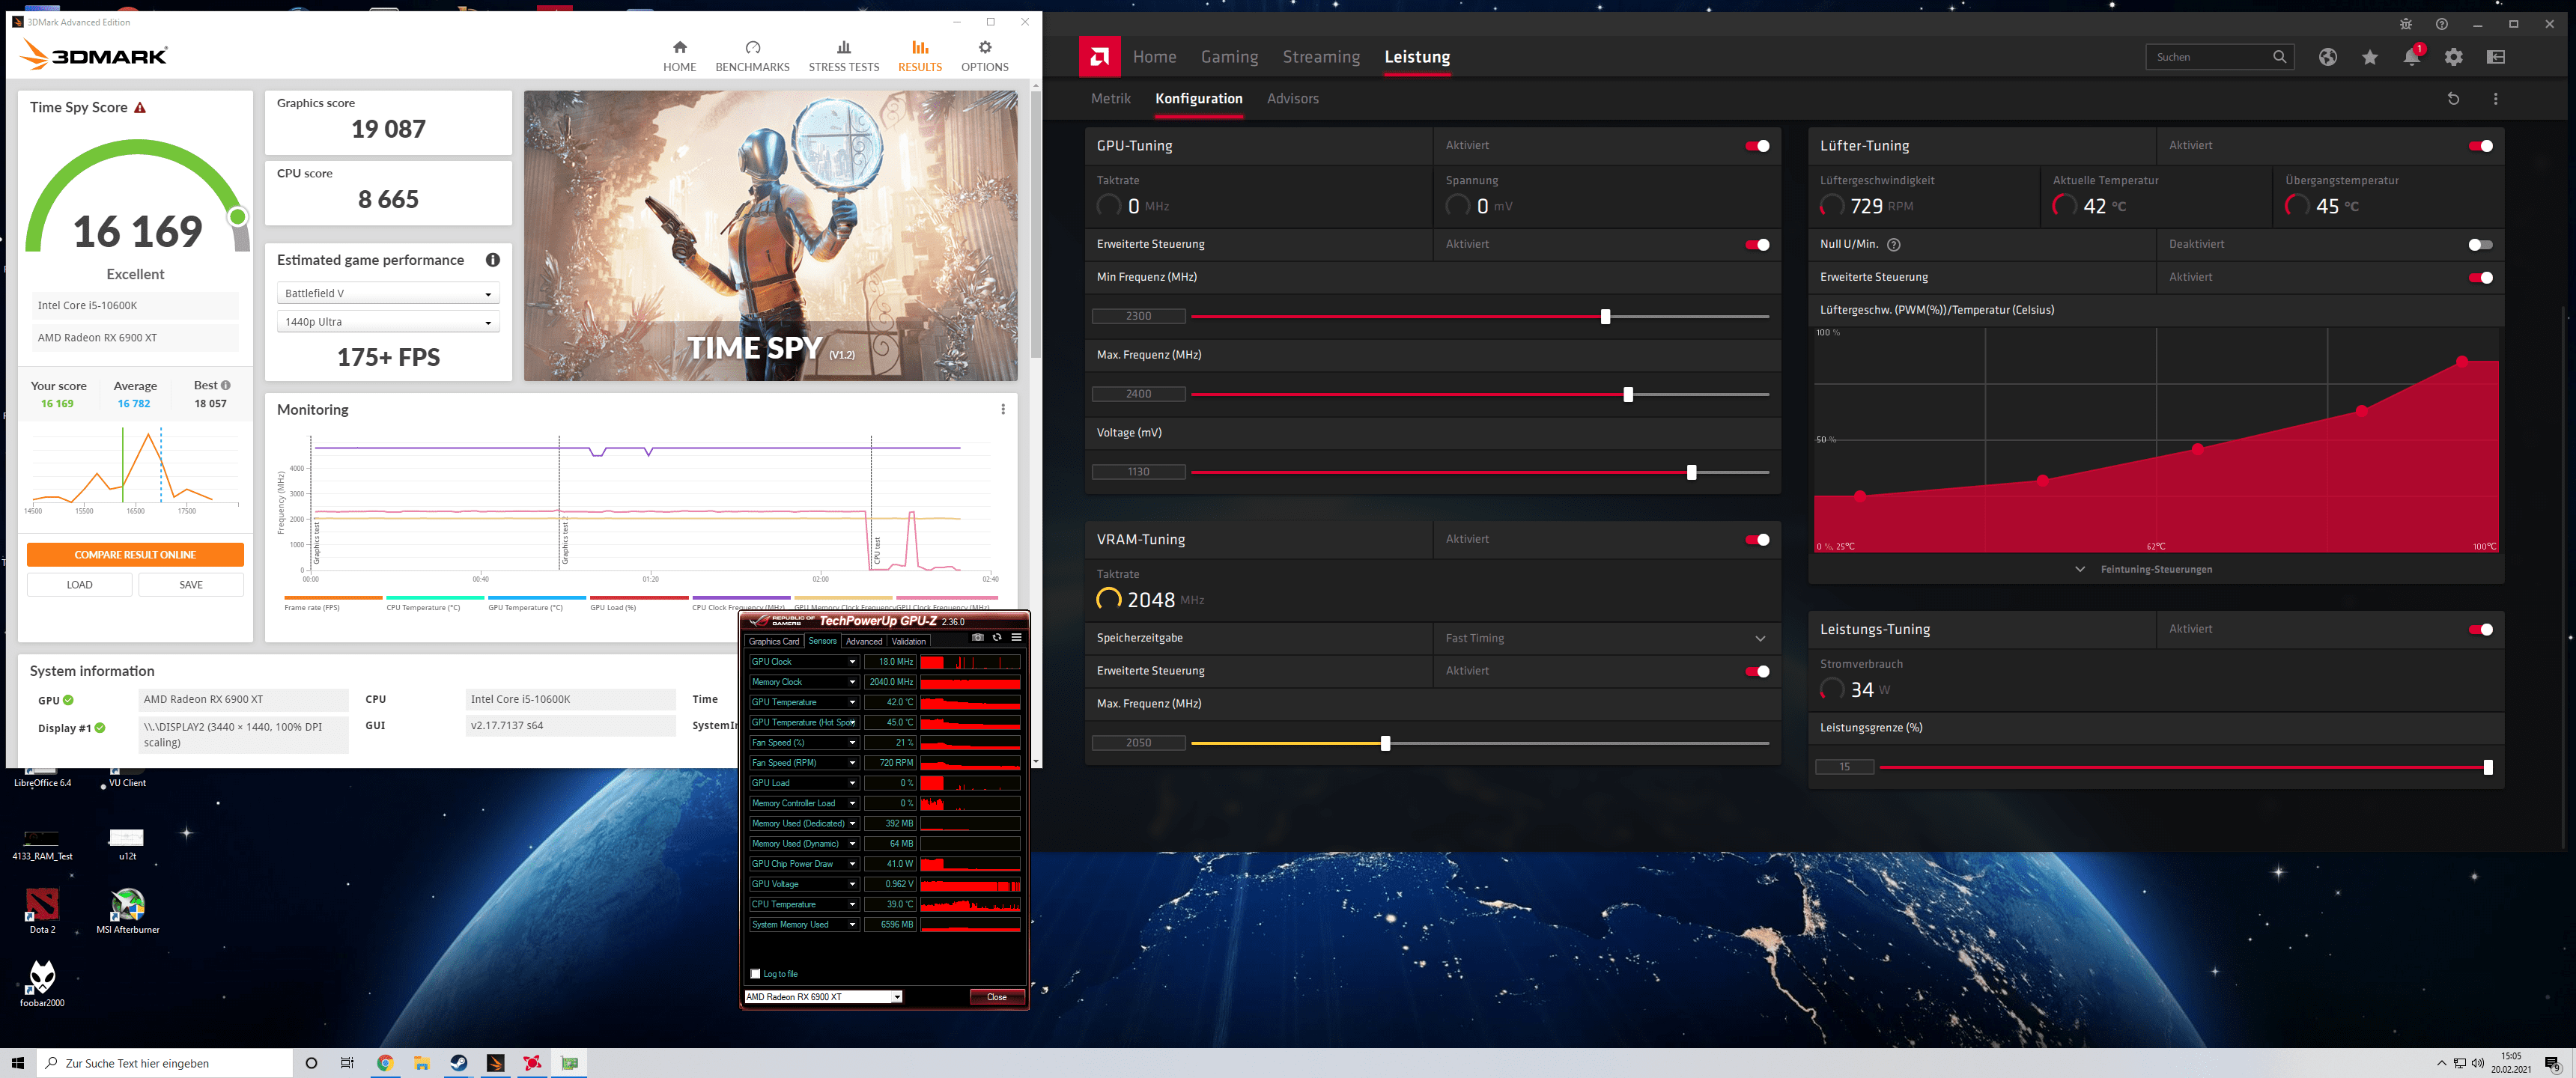
Task: Take GPU-Z screenshot with camera icon
Action: pyautogui.click(x=977, y=637)
